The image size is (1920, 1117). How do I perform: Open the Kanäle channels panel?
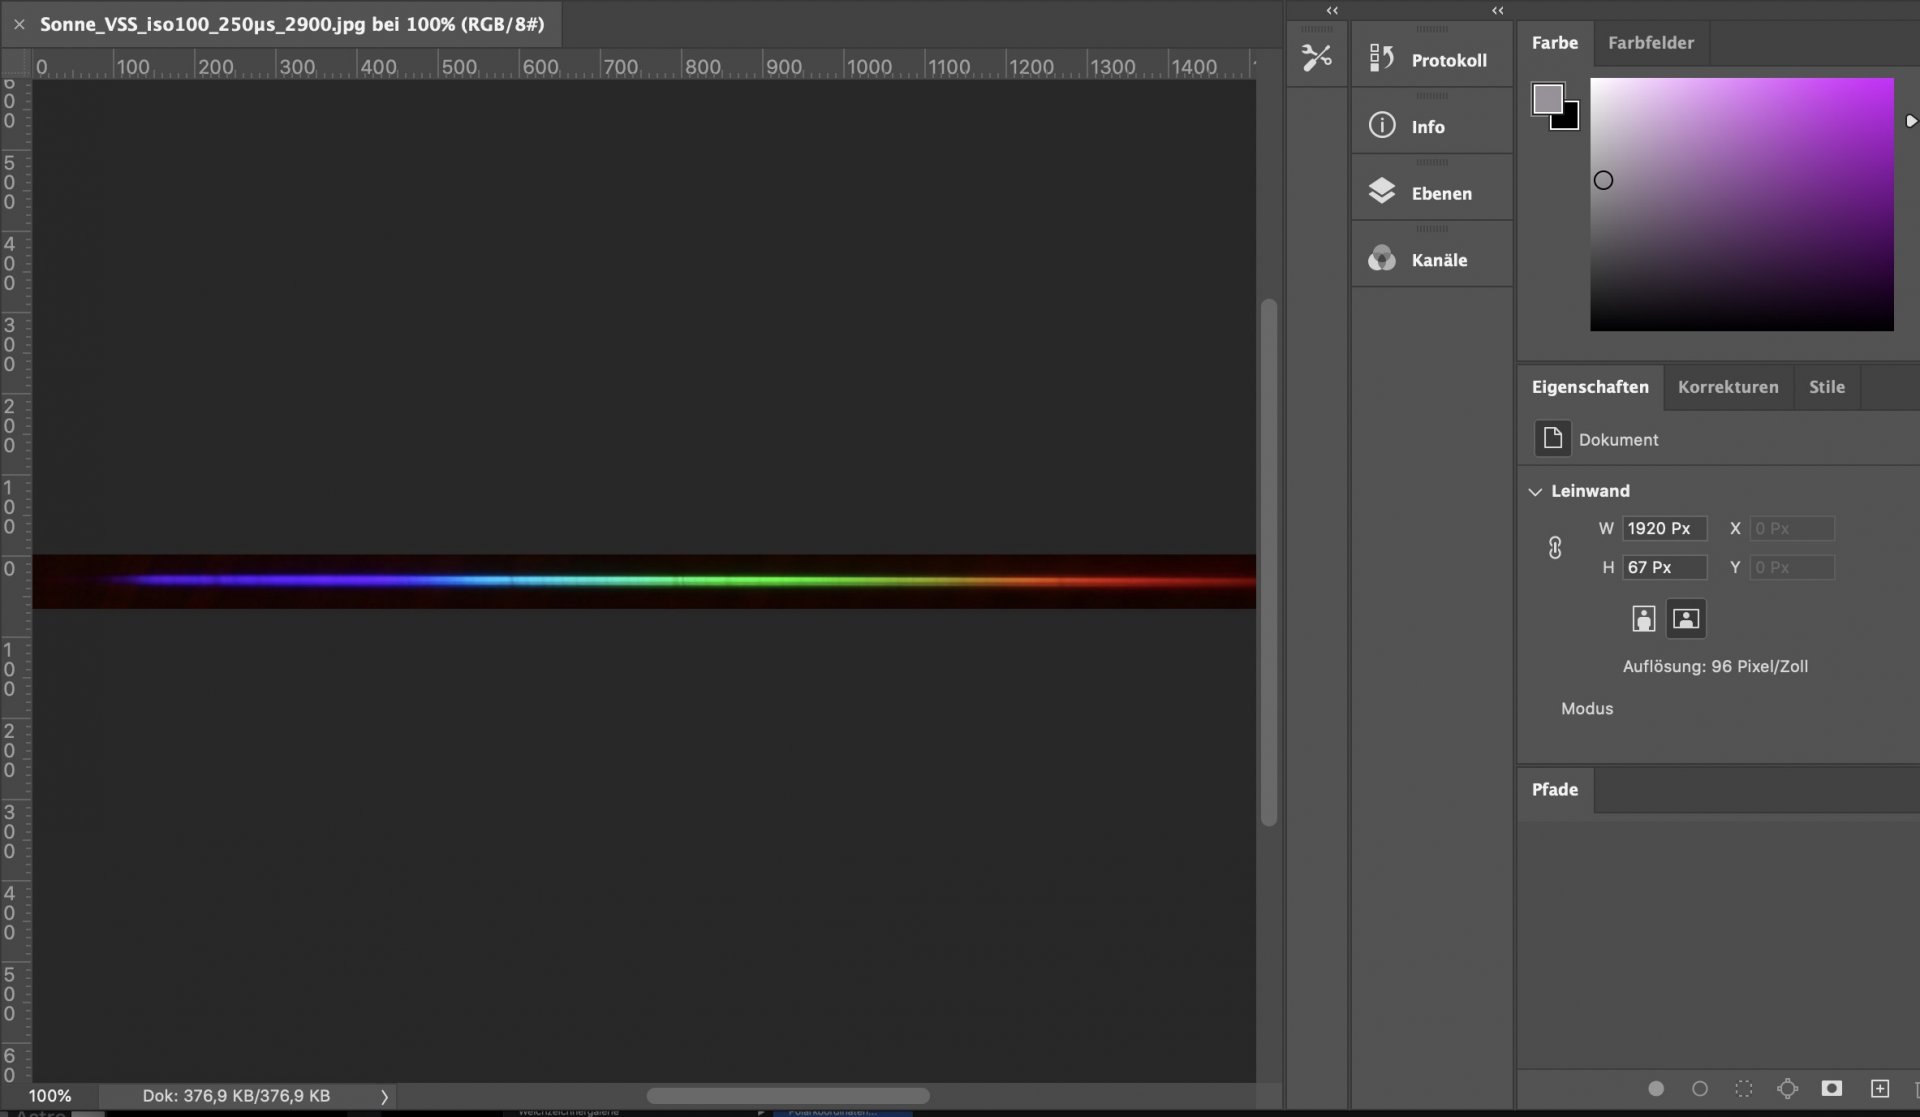pyautogui.click(x=1431, y=259)
